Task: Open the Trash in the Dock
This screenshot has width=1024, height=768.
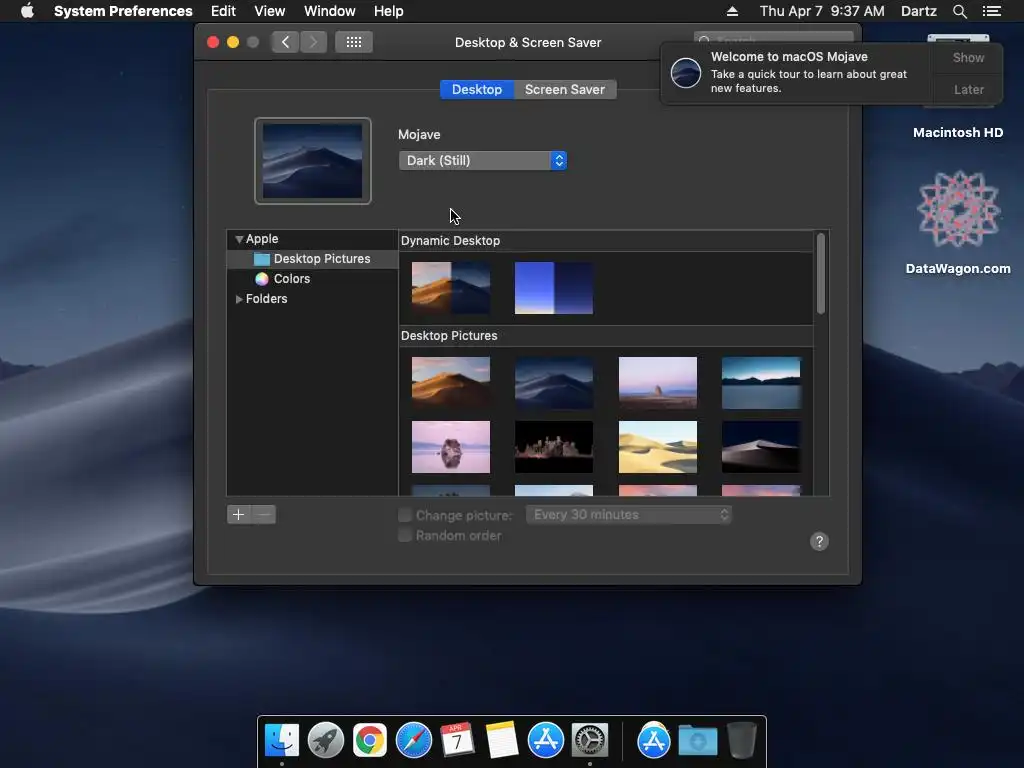Action: (742, 740)
